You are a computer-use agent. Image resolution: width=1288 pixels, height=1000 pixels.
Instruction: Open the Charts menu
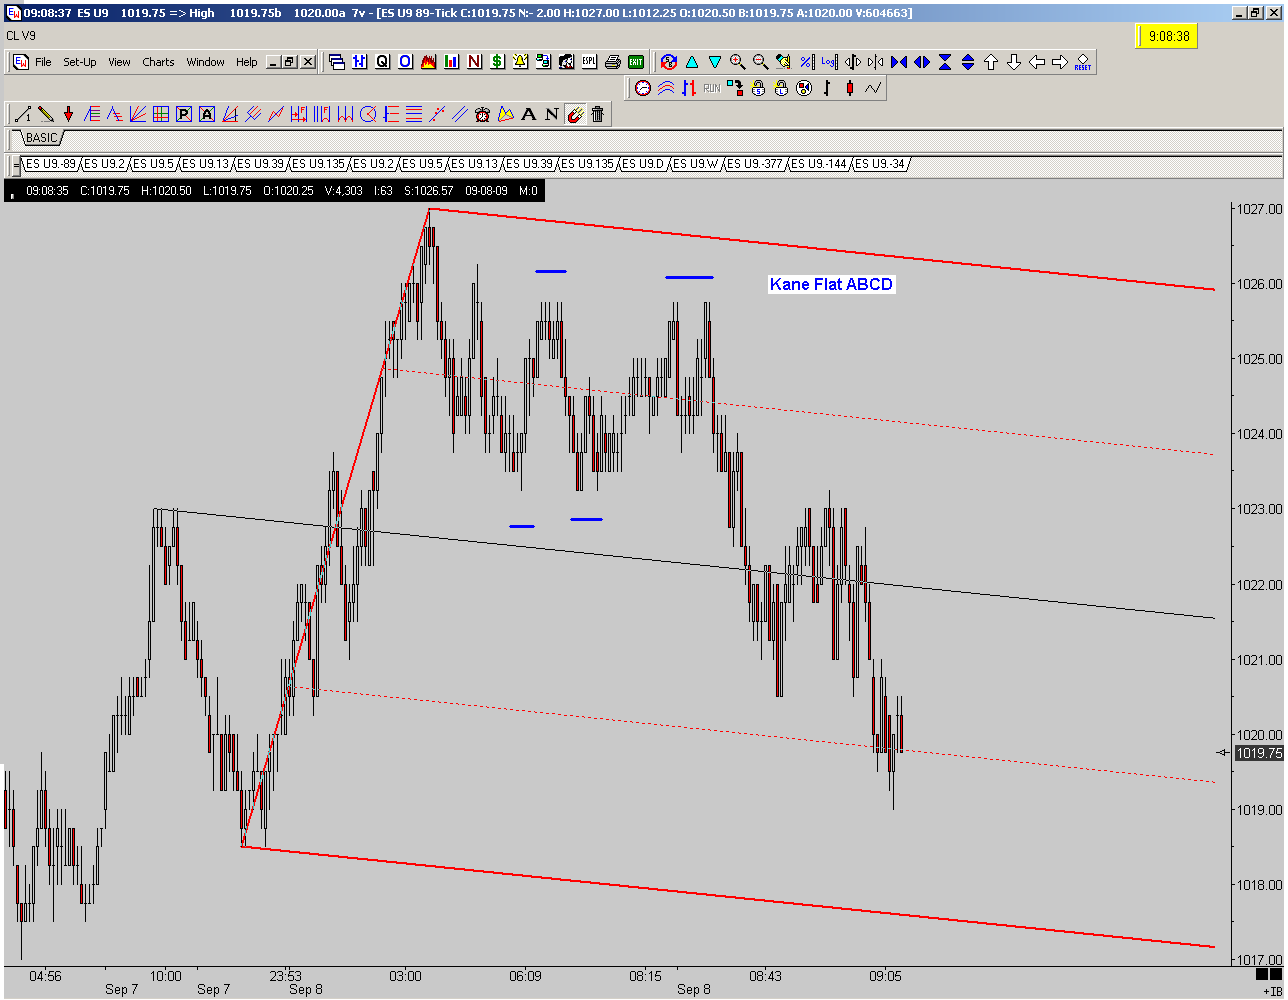(158, 62)
